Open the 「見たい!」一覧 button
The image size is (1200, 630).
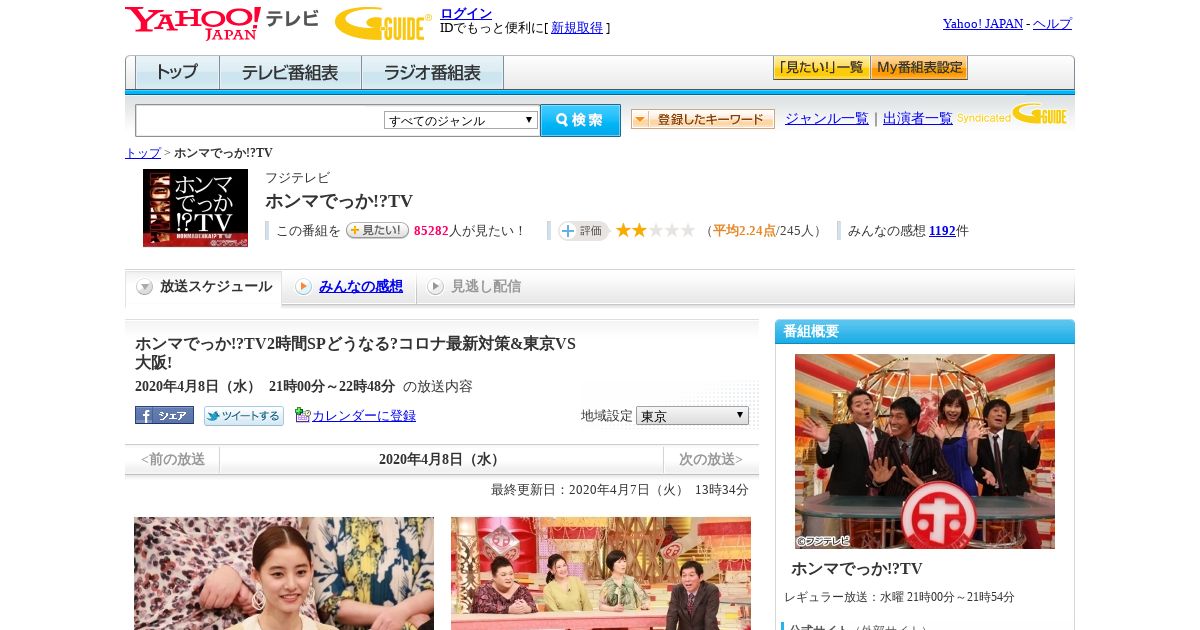[821, 68]
